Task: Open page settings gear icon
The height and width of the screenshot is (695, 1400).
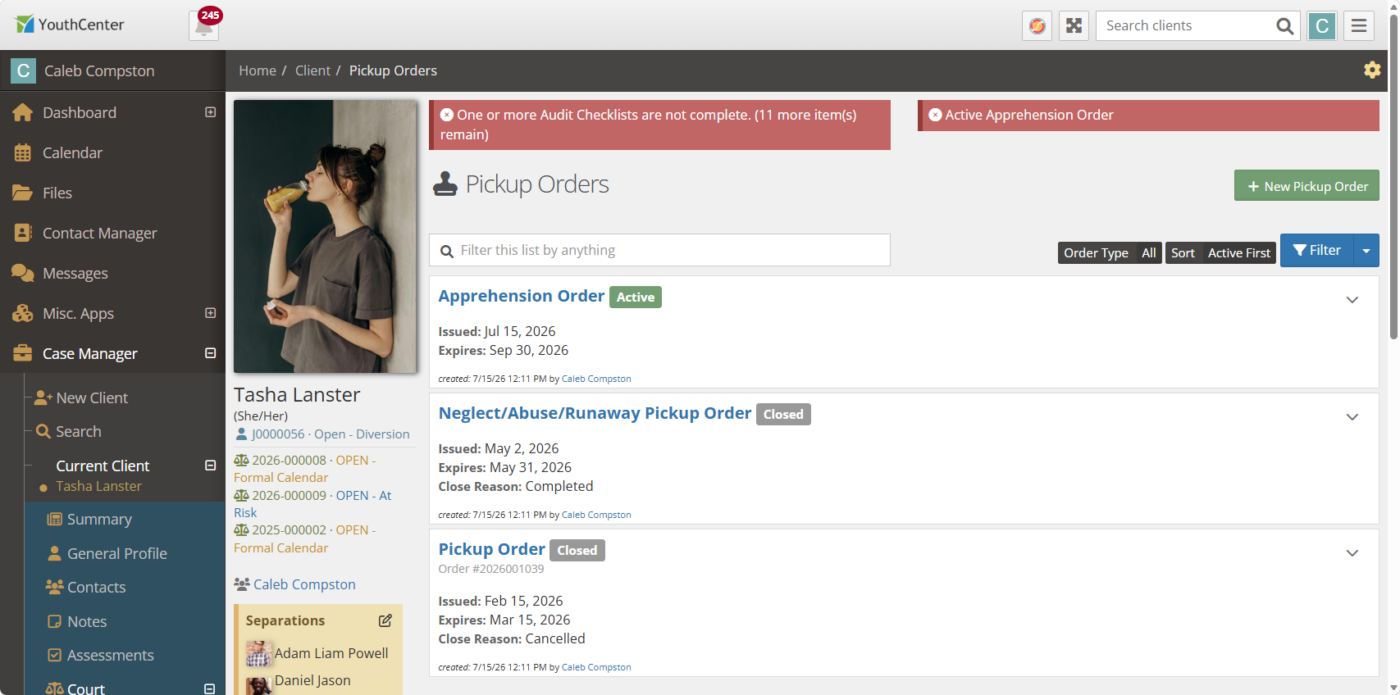Action: tap(1372, 70)
